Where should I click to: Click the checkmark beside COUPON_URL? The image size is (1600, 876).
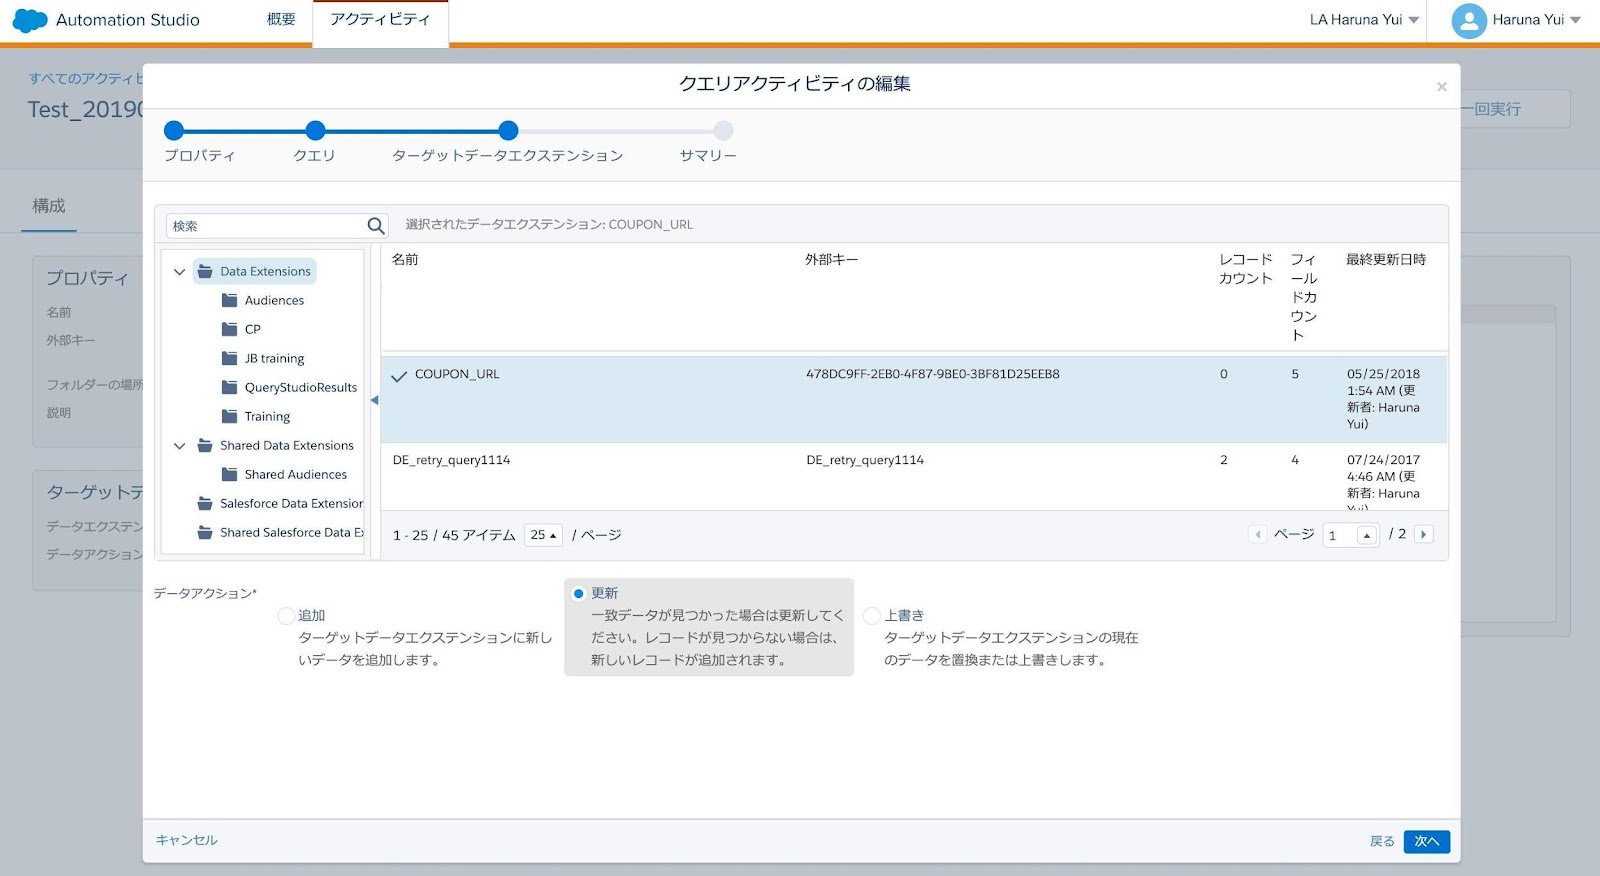[399, 377]
